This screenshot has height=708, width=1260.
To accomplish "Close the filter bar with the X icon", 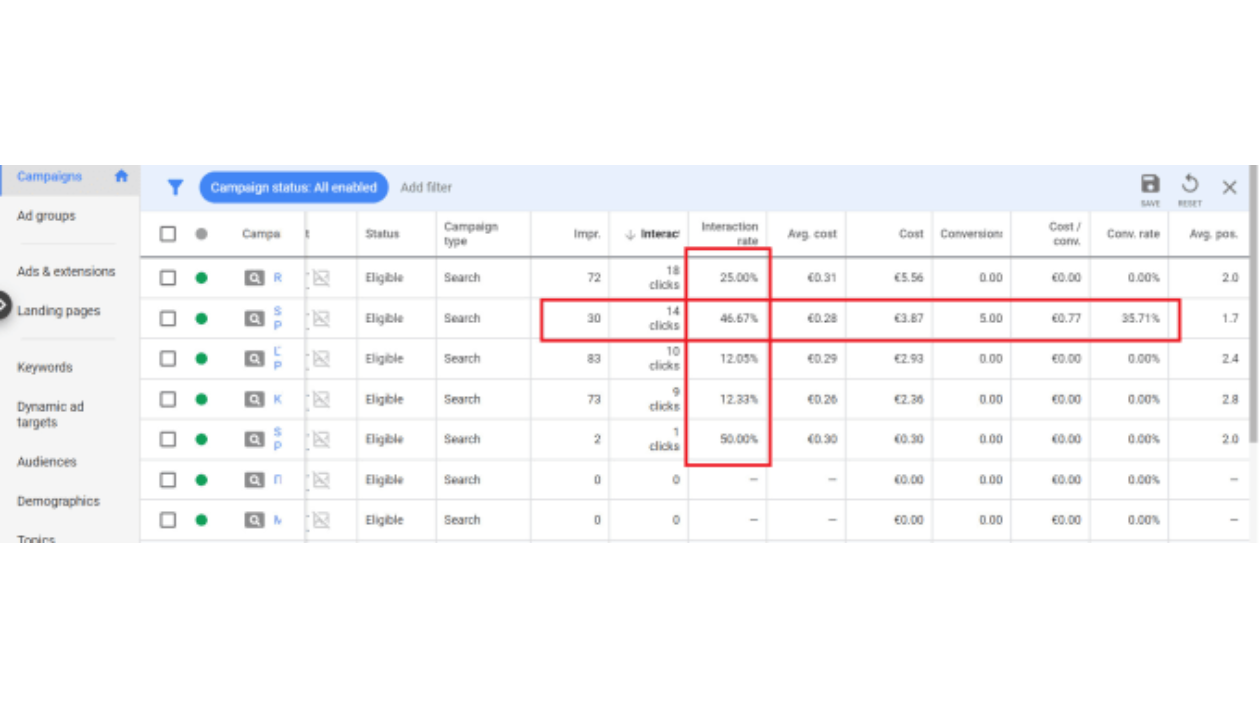I will [1229, 187].
